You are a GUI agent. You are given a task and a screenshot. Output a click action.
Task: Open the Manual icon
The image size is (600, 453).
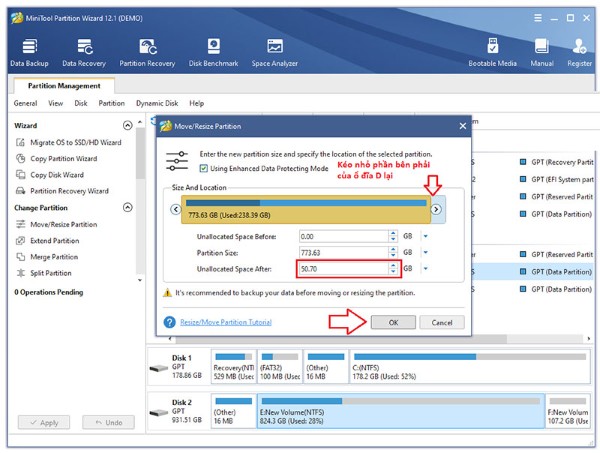pyautogui.click(x=542, y=52)
